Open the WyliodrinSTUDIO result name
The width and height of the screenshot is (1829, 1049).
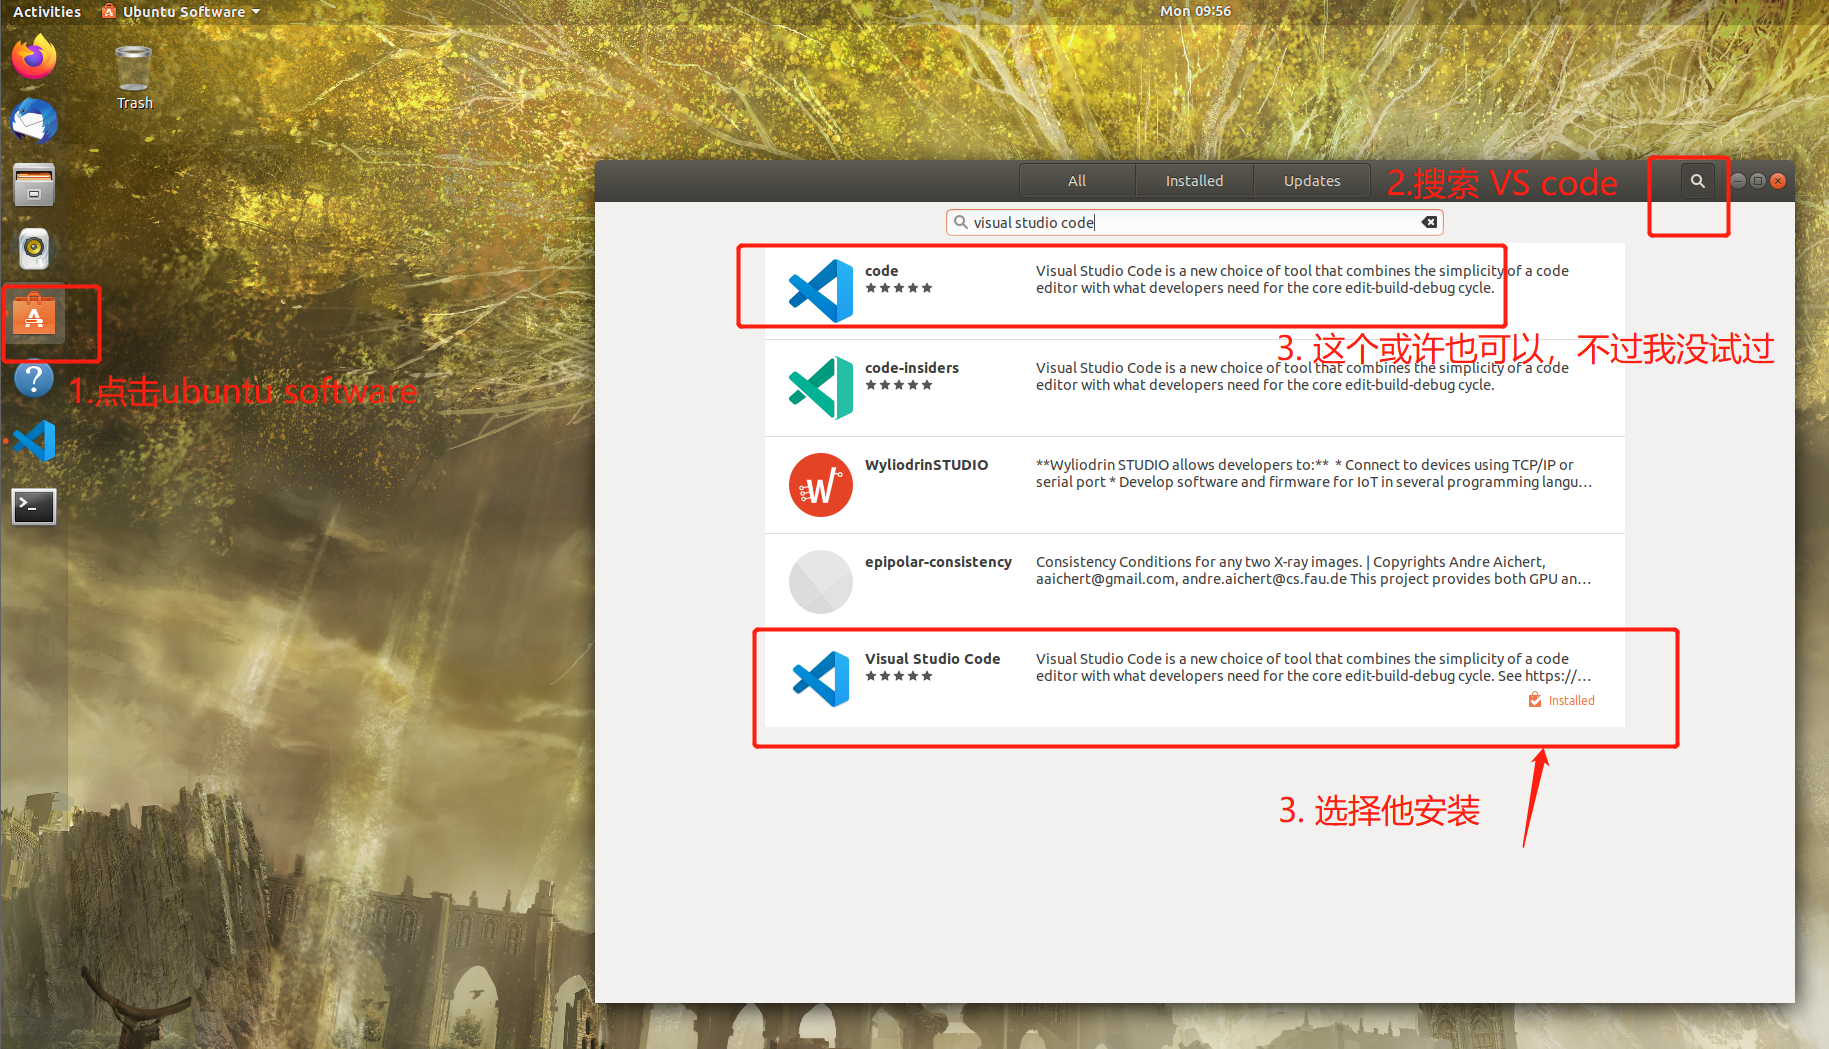click(926, 465)
